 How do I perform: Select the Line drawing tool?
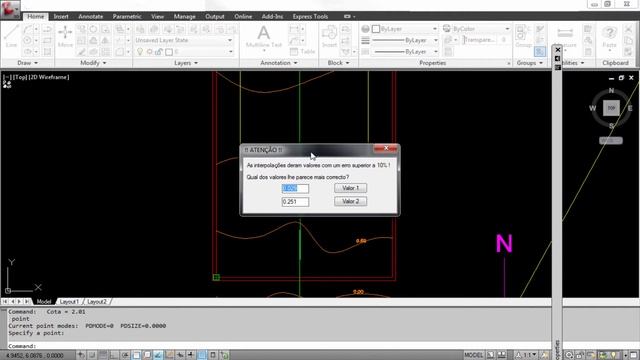click(11, 36)
